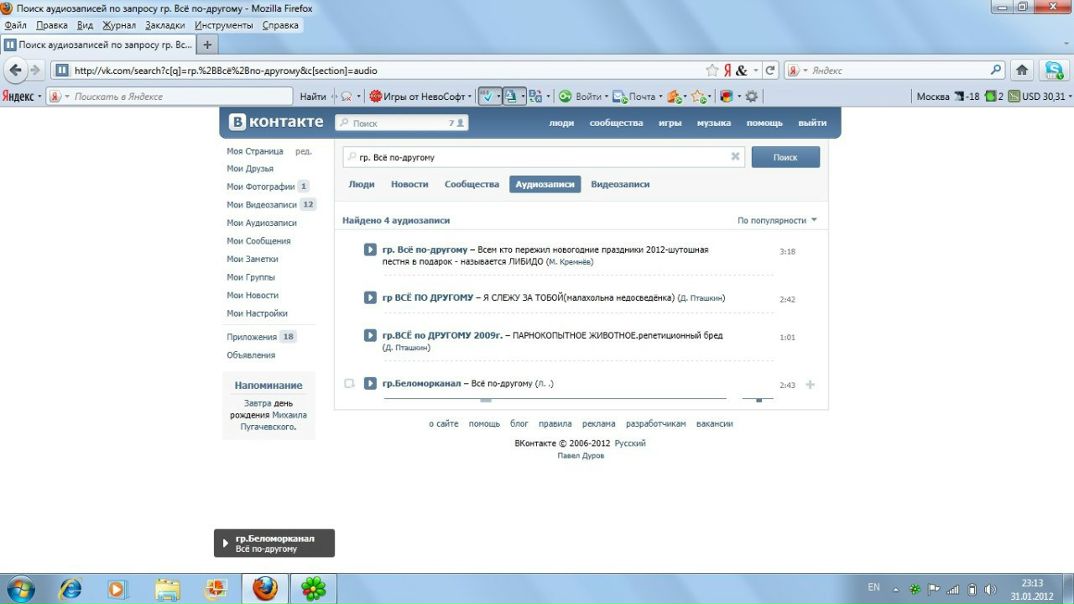Click the audio progress bar under Беломорканал
1074x604 pixels.
point(560,399)
